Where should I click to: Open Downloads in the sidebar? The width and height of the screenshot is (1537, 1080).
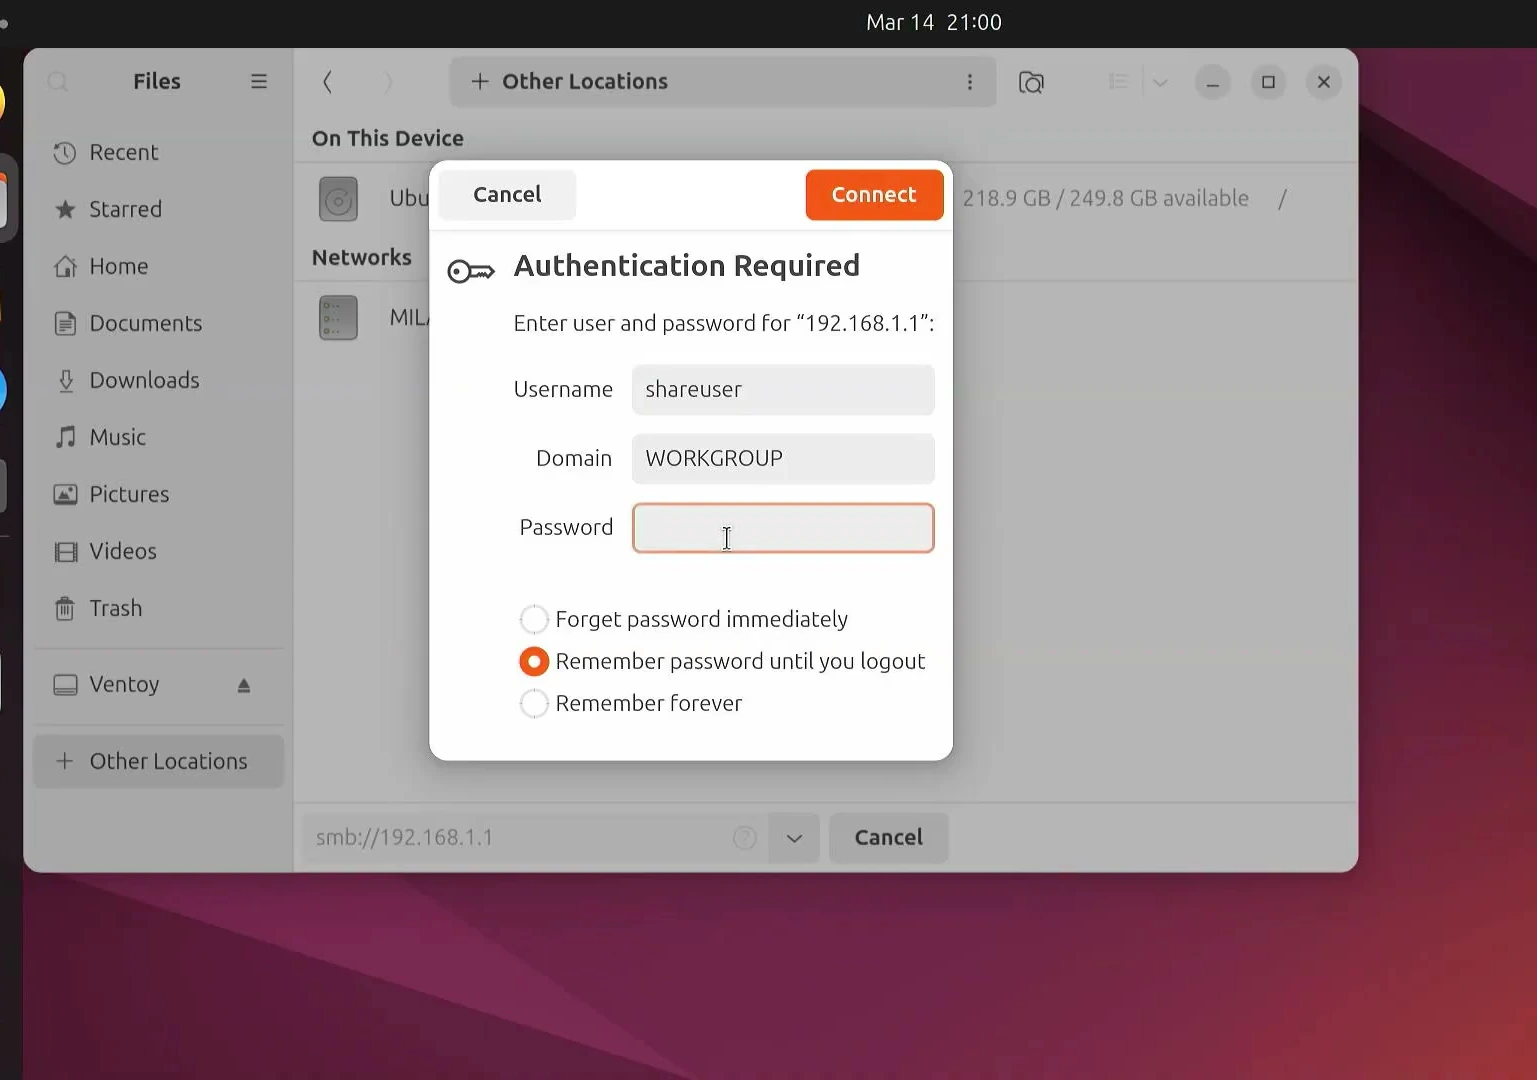point(158,380)
